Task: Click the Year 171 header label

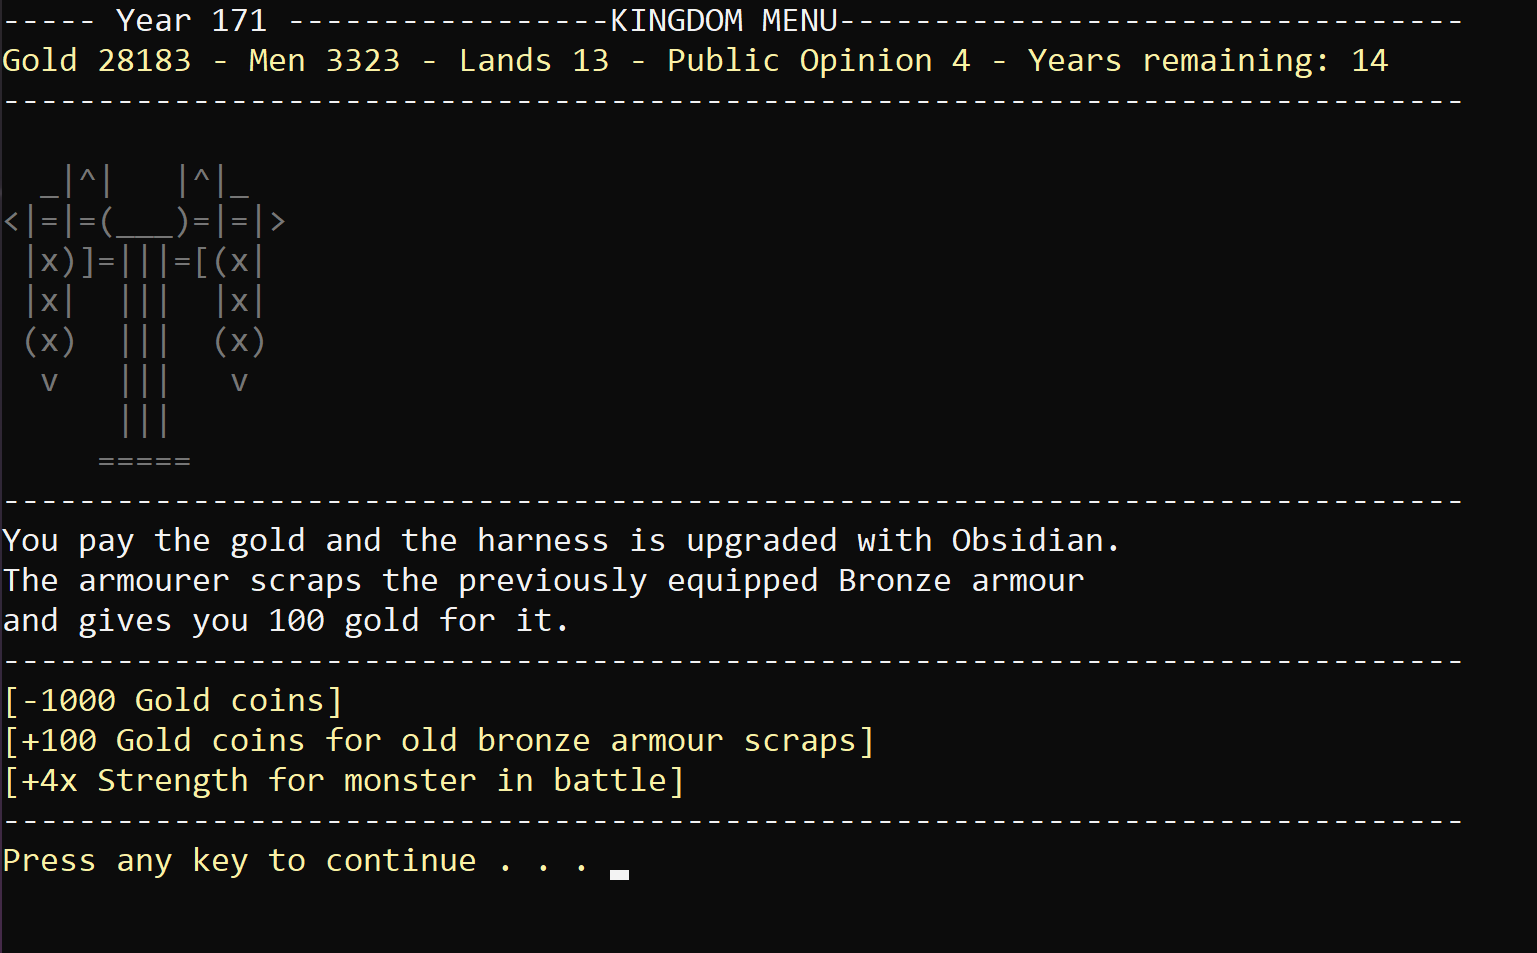Action: coord(191,21)
